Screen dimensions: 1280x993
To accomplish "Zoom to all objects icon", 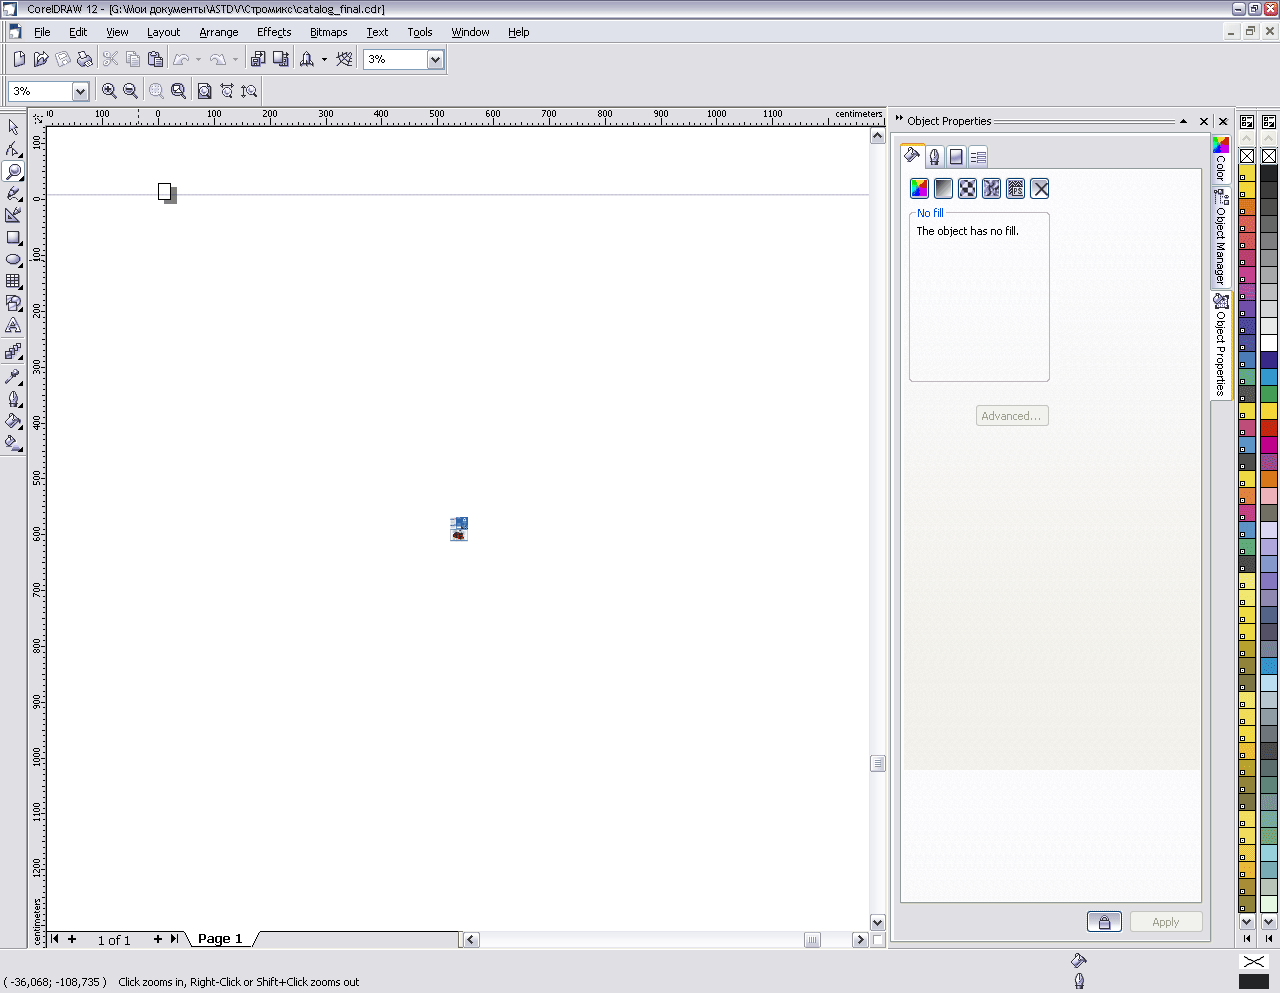I will pyautogui.click(x=178, y=91).
